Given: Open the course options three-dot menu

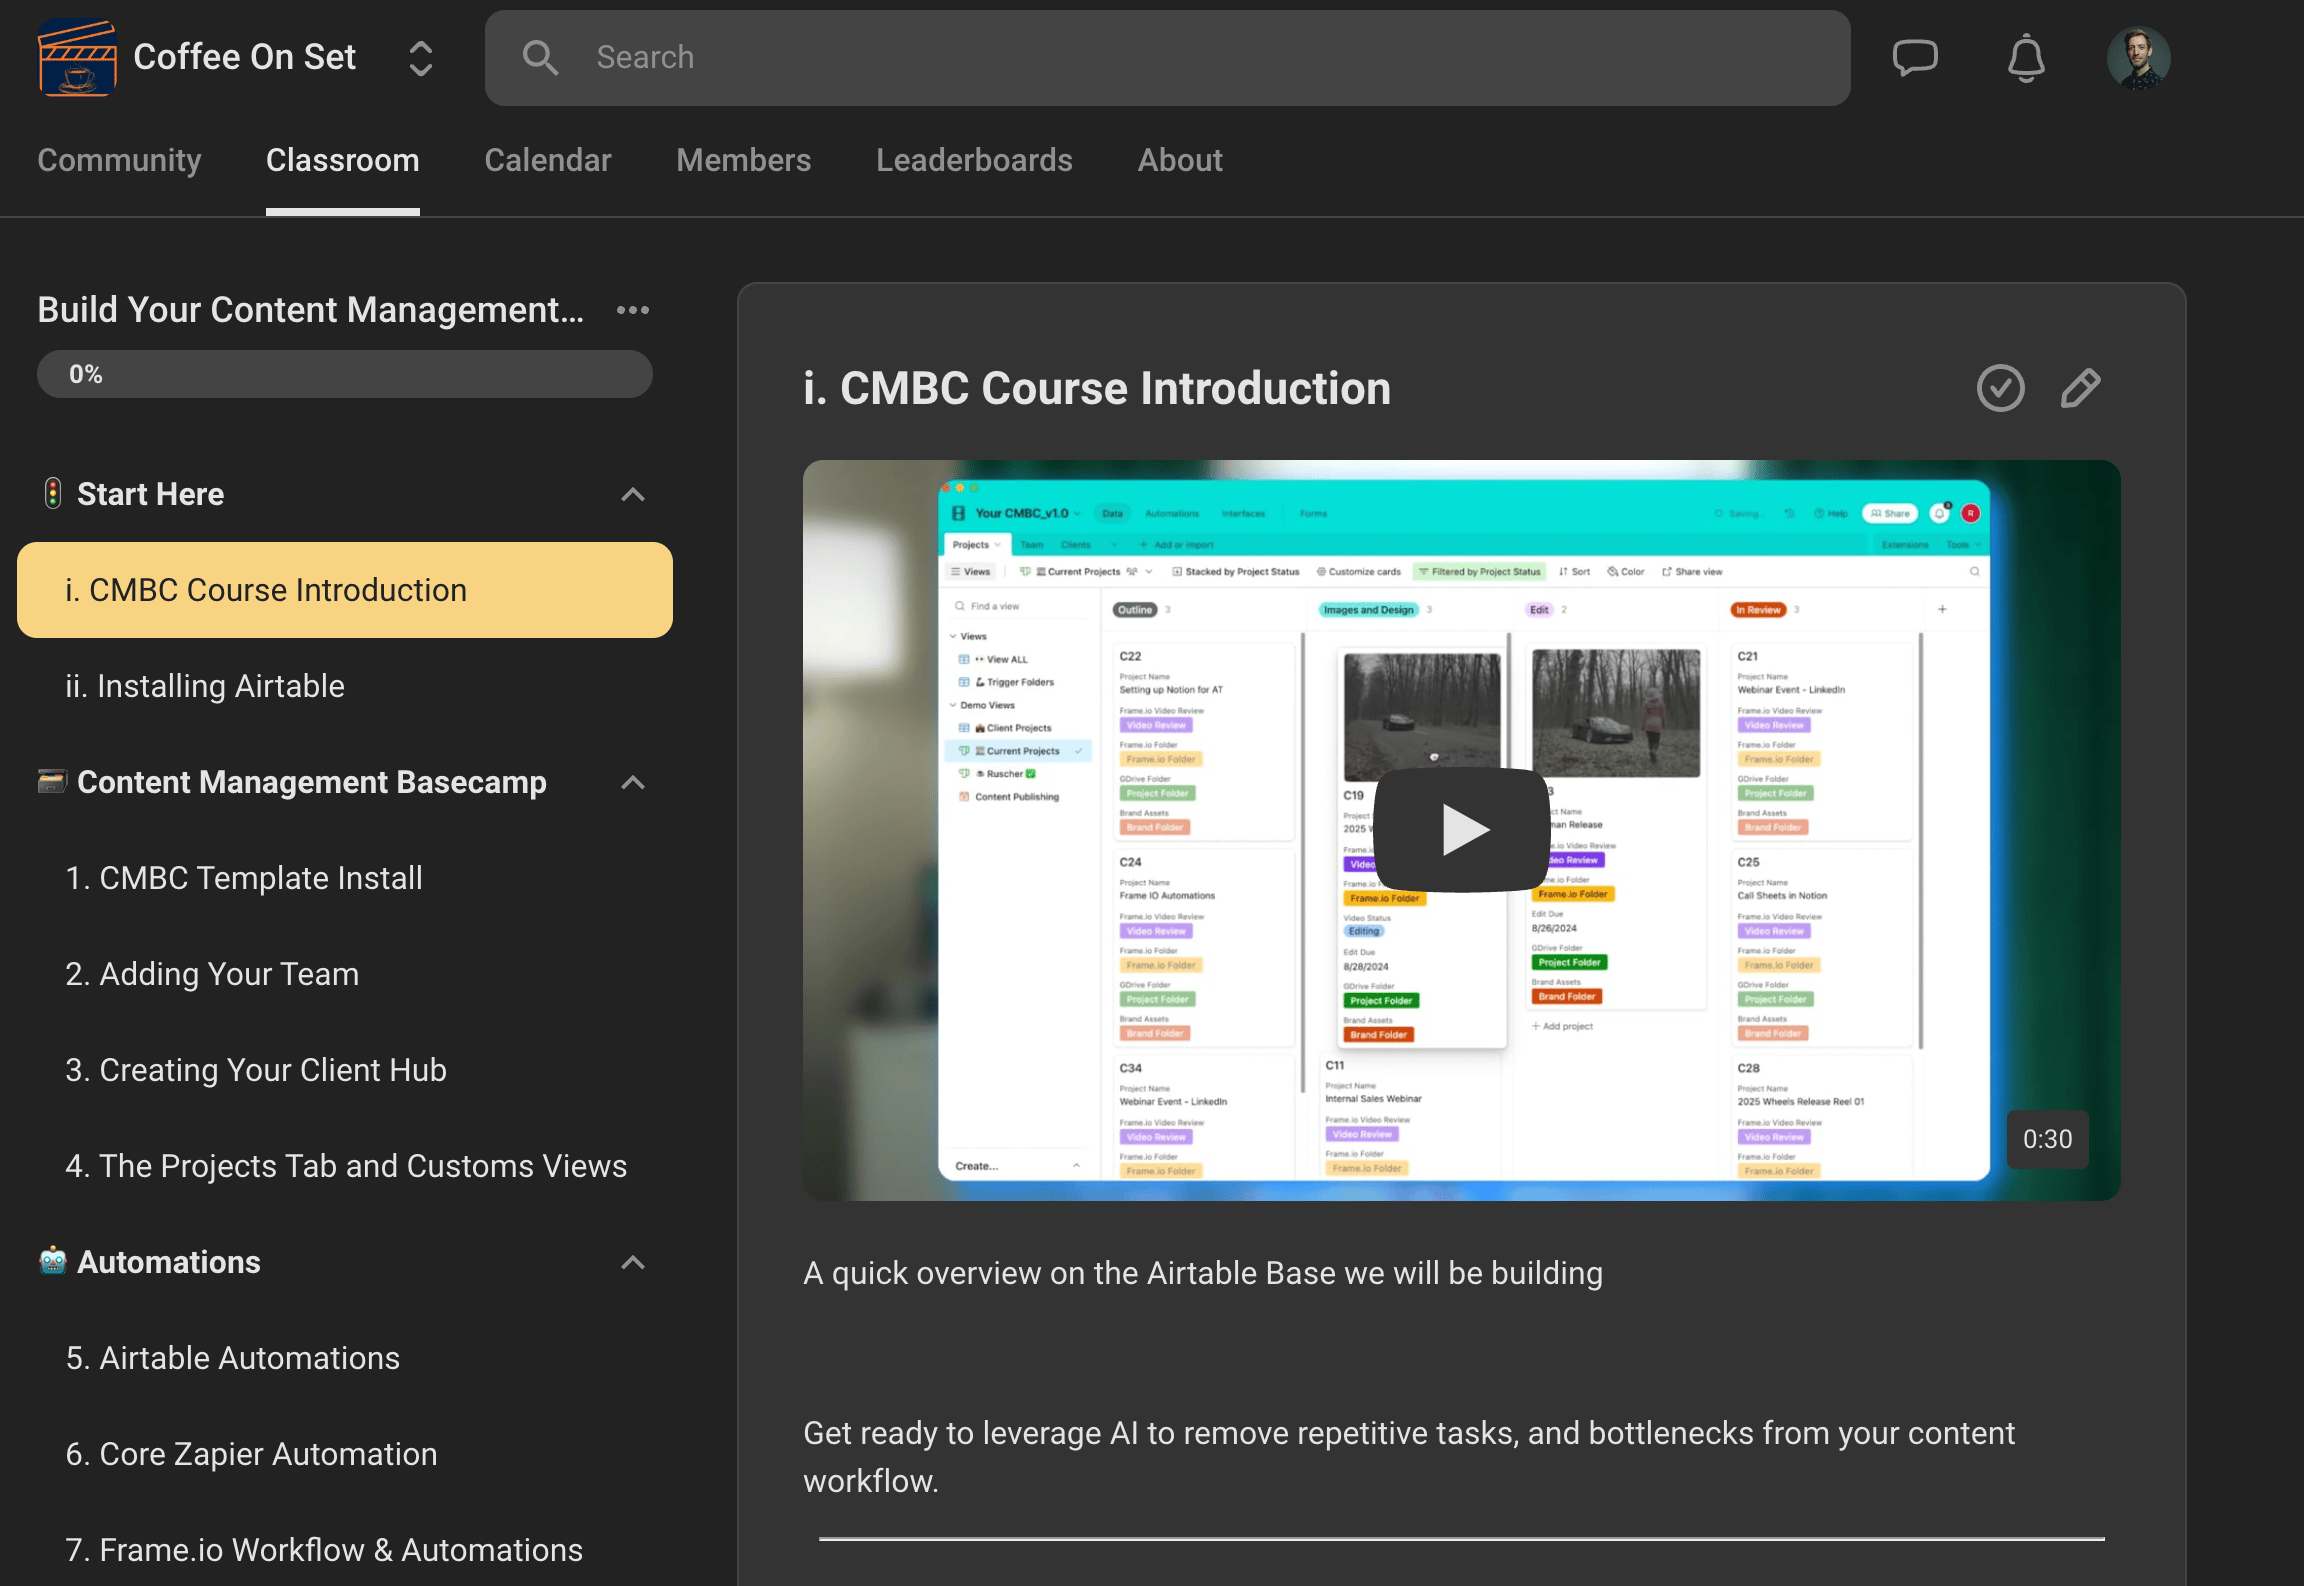Looking at the screenshot, I should pyautogui.click(x=633, y=310).
